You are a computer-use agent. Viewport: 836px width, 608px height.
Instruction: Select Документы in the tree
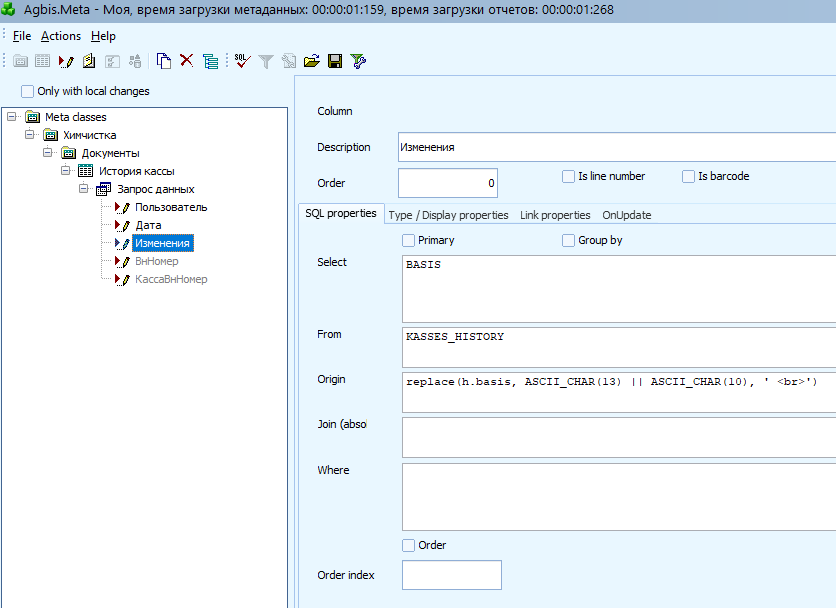point(110,153)
